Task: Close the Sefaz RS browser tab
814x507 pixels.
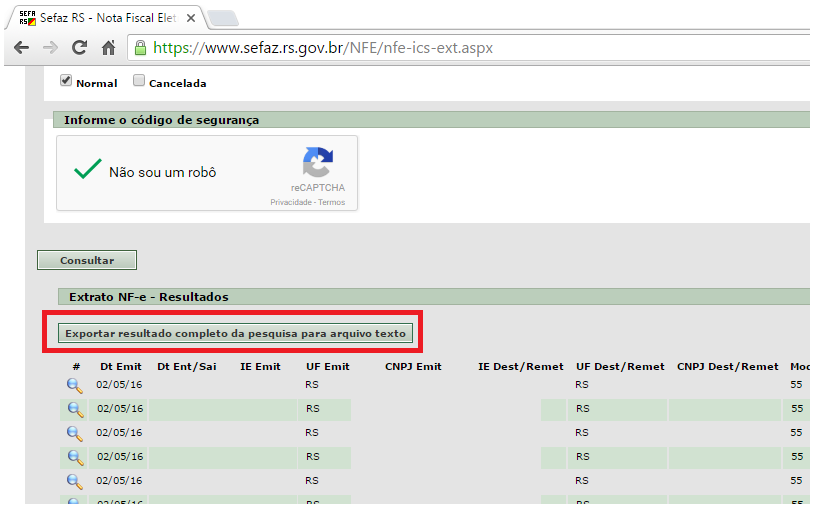Action: click(x=191, y=18)
